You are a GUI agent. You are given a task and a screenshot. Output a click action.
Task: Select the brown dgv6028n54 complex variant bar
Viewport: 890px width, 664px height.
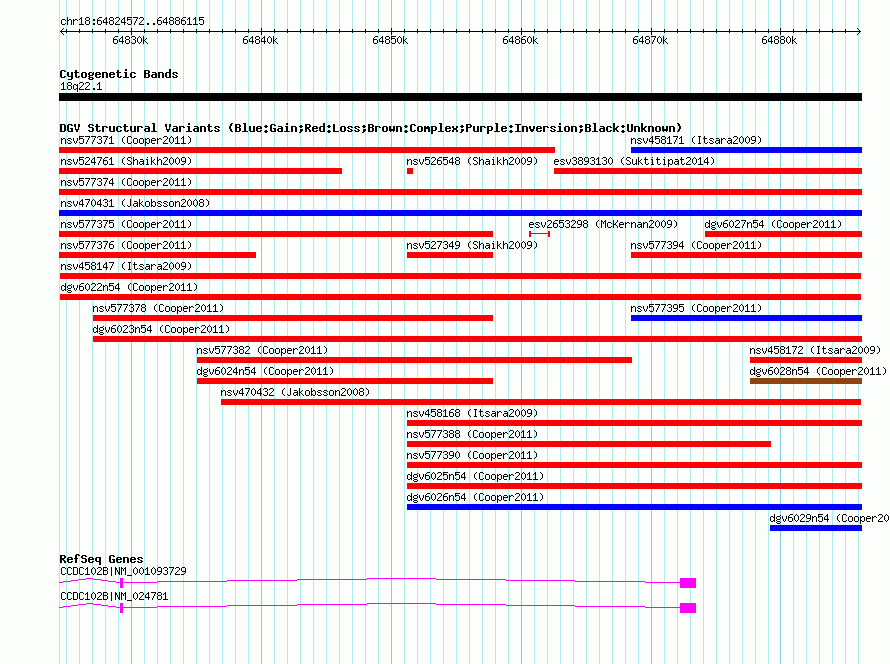pyautogui.click(x=805, y=381)
